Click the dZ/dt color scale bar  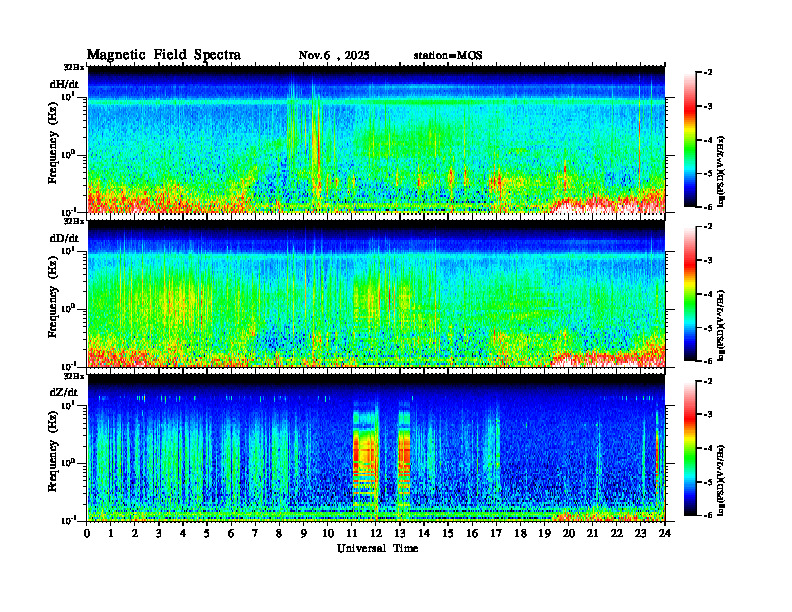(690, 448)
